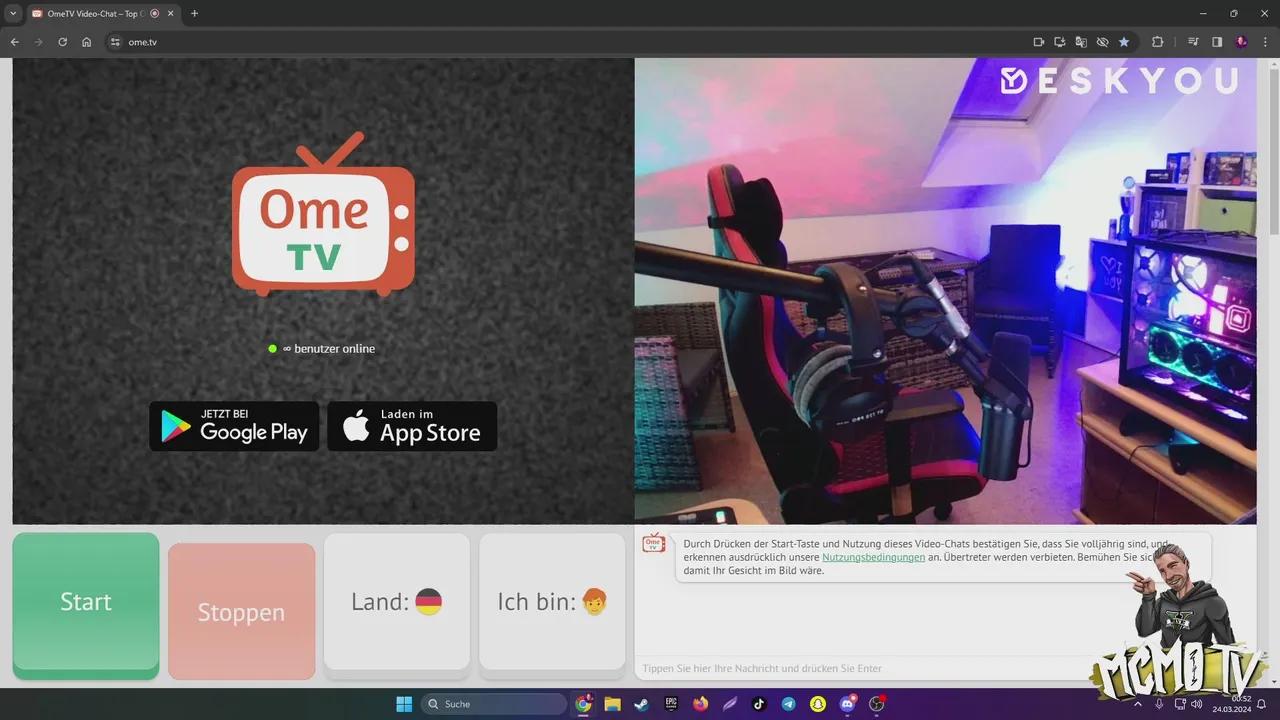Viewport: 1280px width, 720px height.
Task: Open a new browser tab
Action: pos(194,13)
